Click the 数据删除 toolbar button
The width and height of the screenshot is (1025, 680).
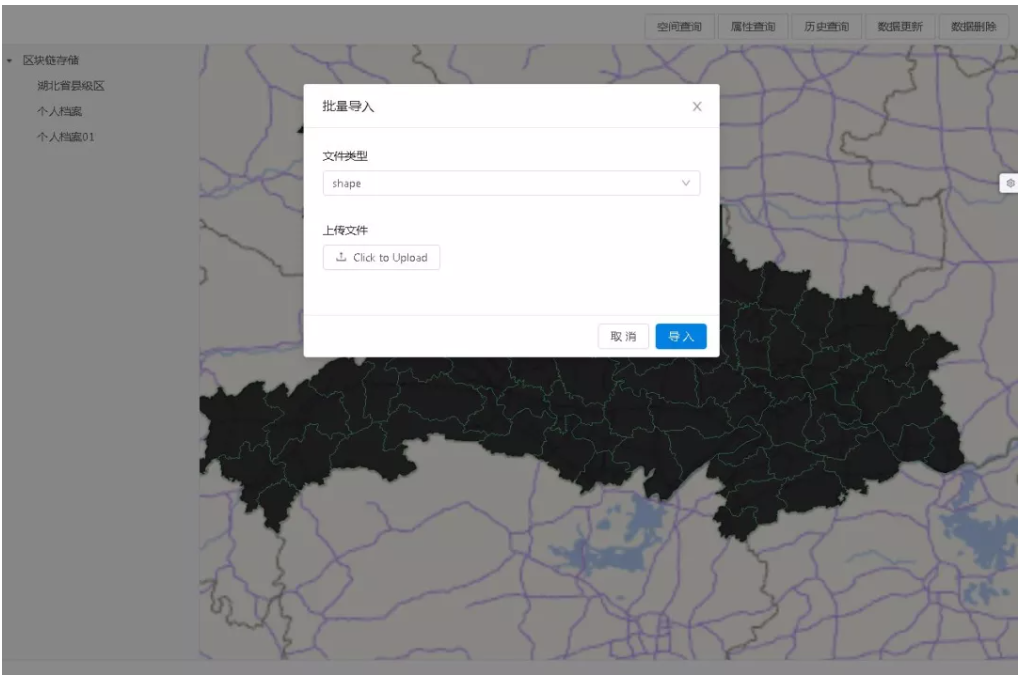point(974,27)
